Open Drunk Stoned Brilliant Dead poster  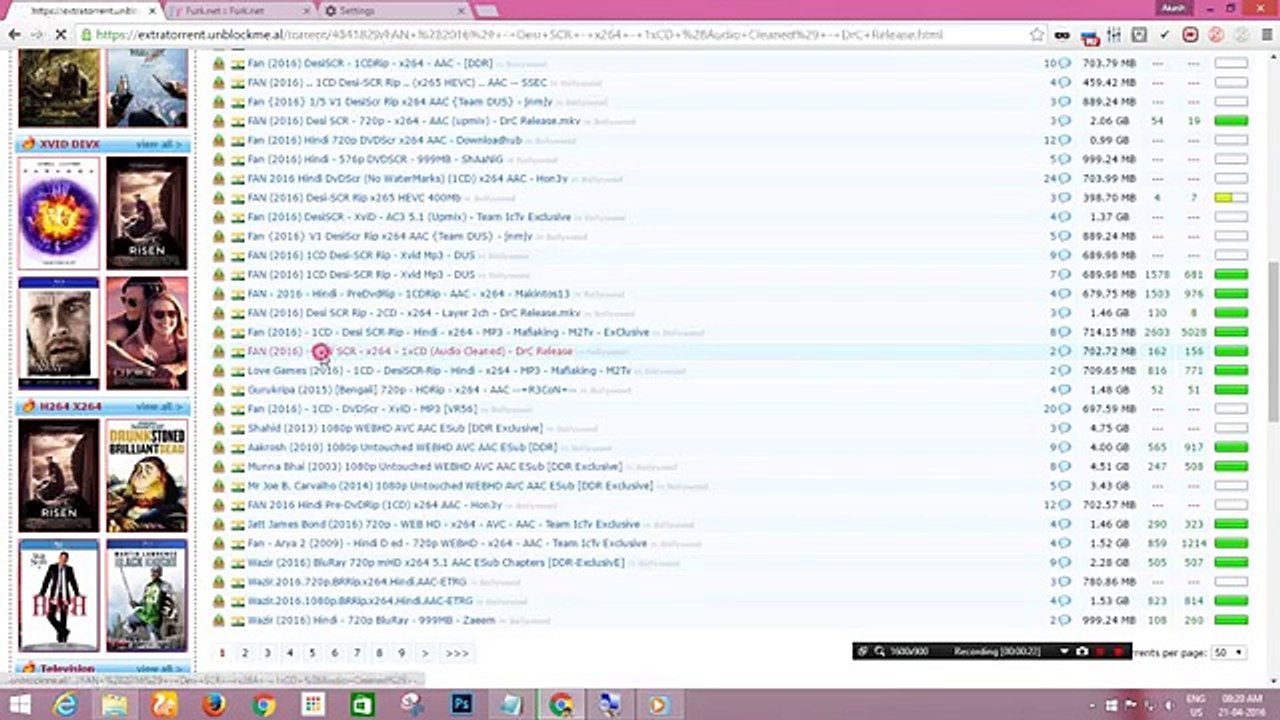pos(146,475)
